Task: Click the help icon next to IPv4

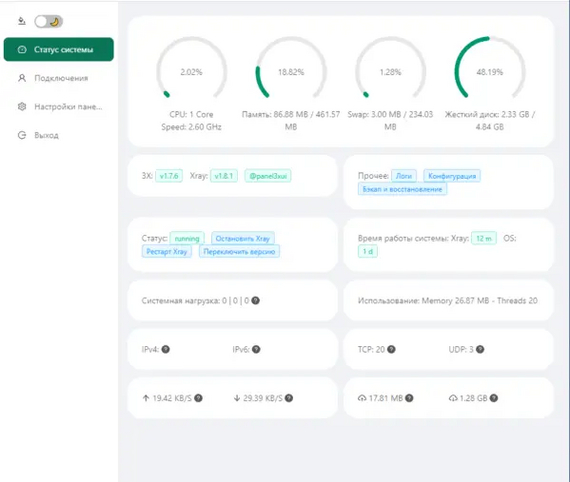Action: click(x=165, y=349)
